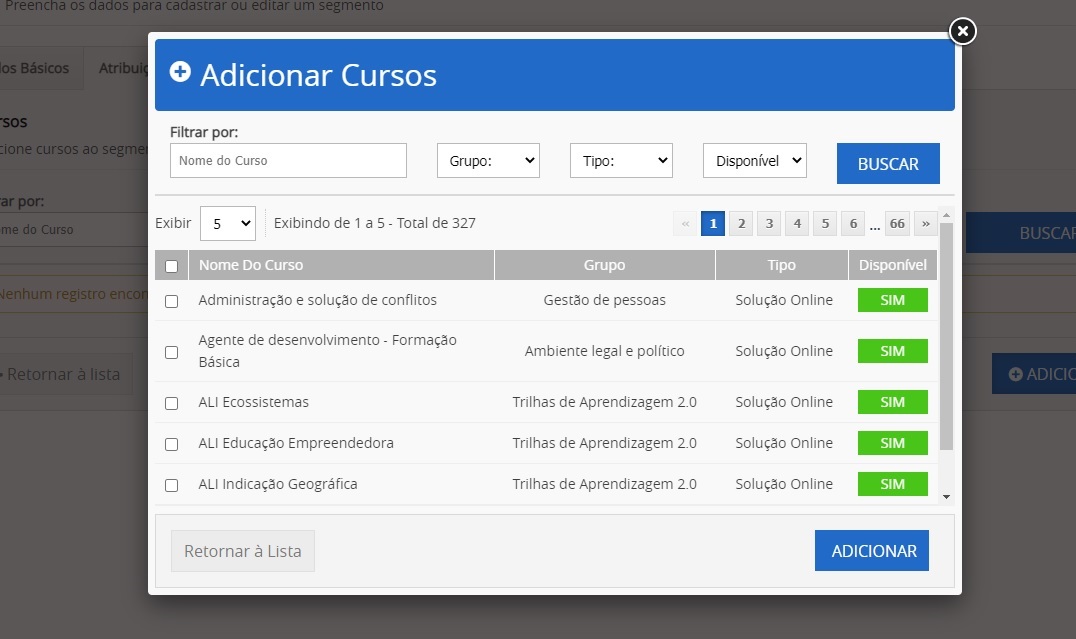Expand the Tipo filter dropdown
1076x639 pixels.
coord(621,161)
